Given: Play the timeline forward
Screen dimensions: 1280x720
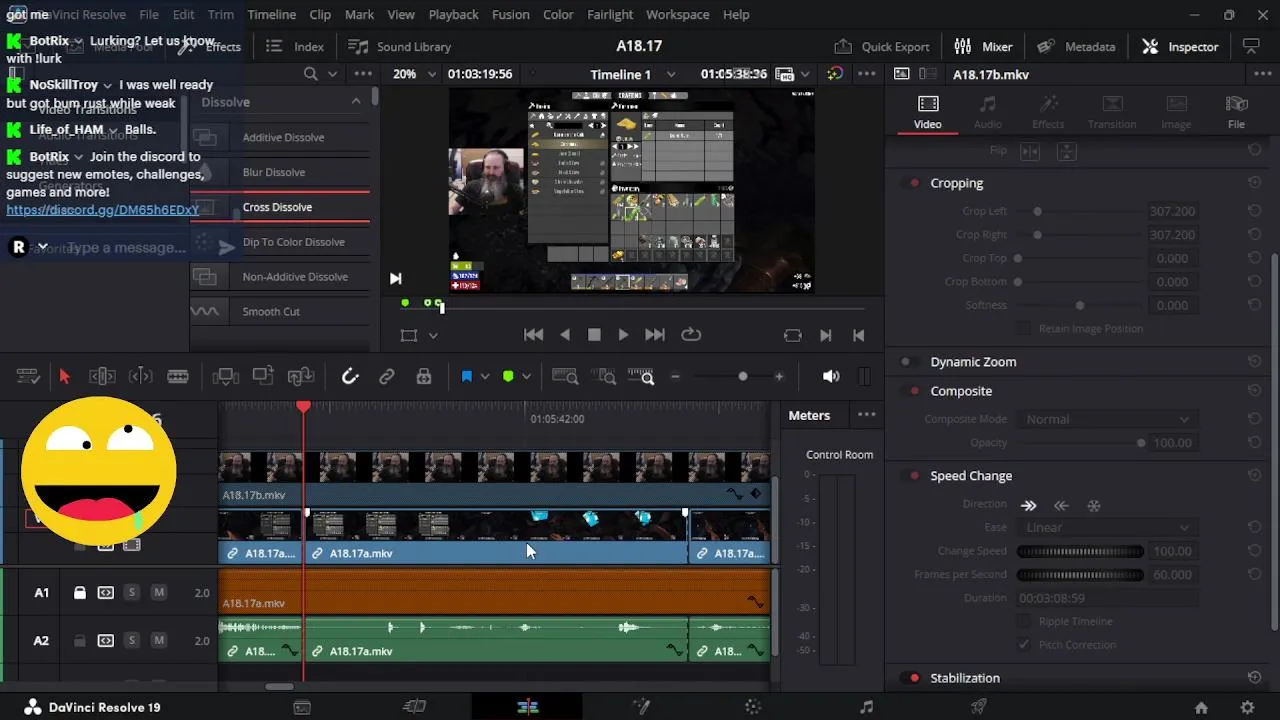Looking at the screenshot, I should pos(623,335).
